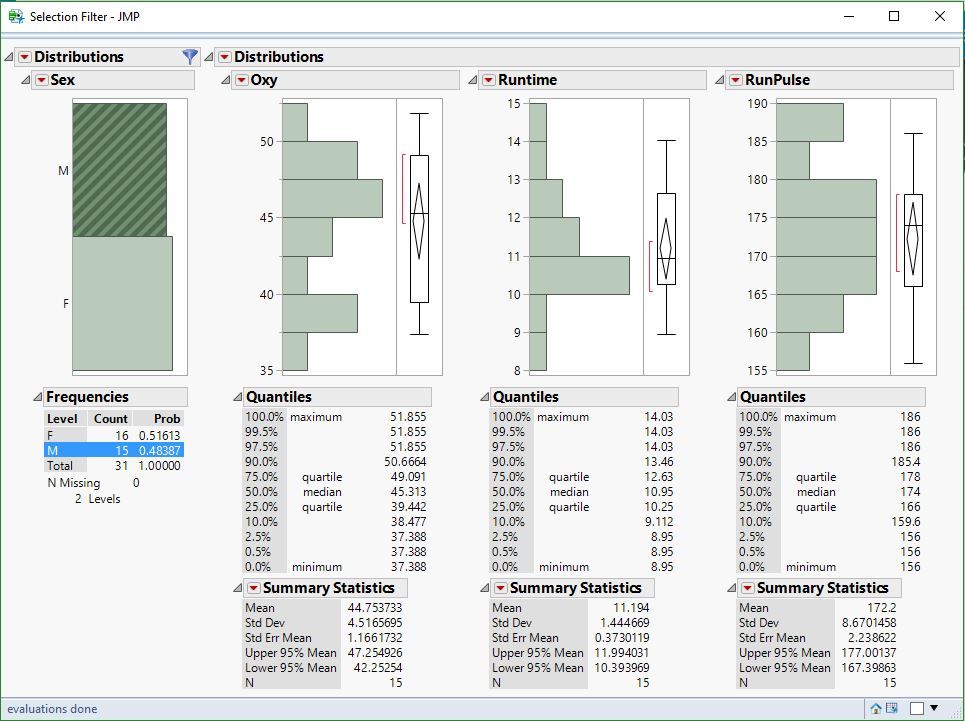Toggle the status bar checkbox
Image resolution: width=965 pixels, height=721 pixels.
coord(917,709)
